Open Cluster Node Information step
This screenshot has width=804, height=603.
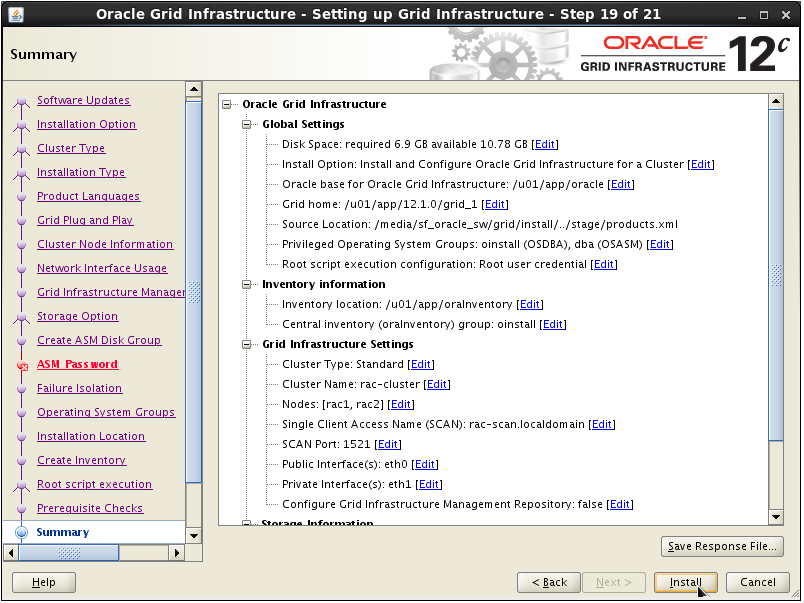(x=105, y=245)
